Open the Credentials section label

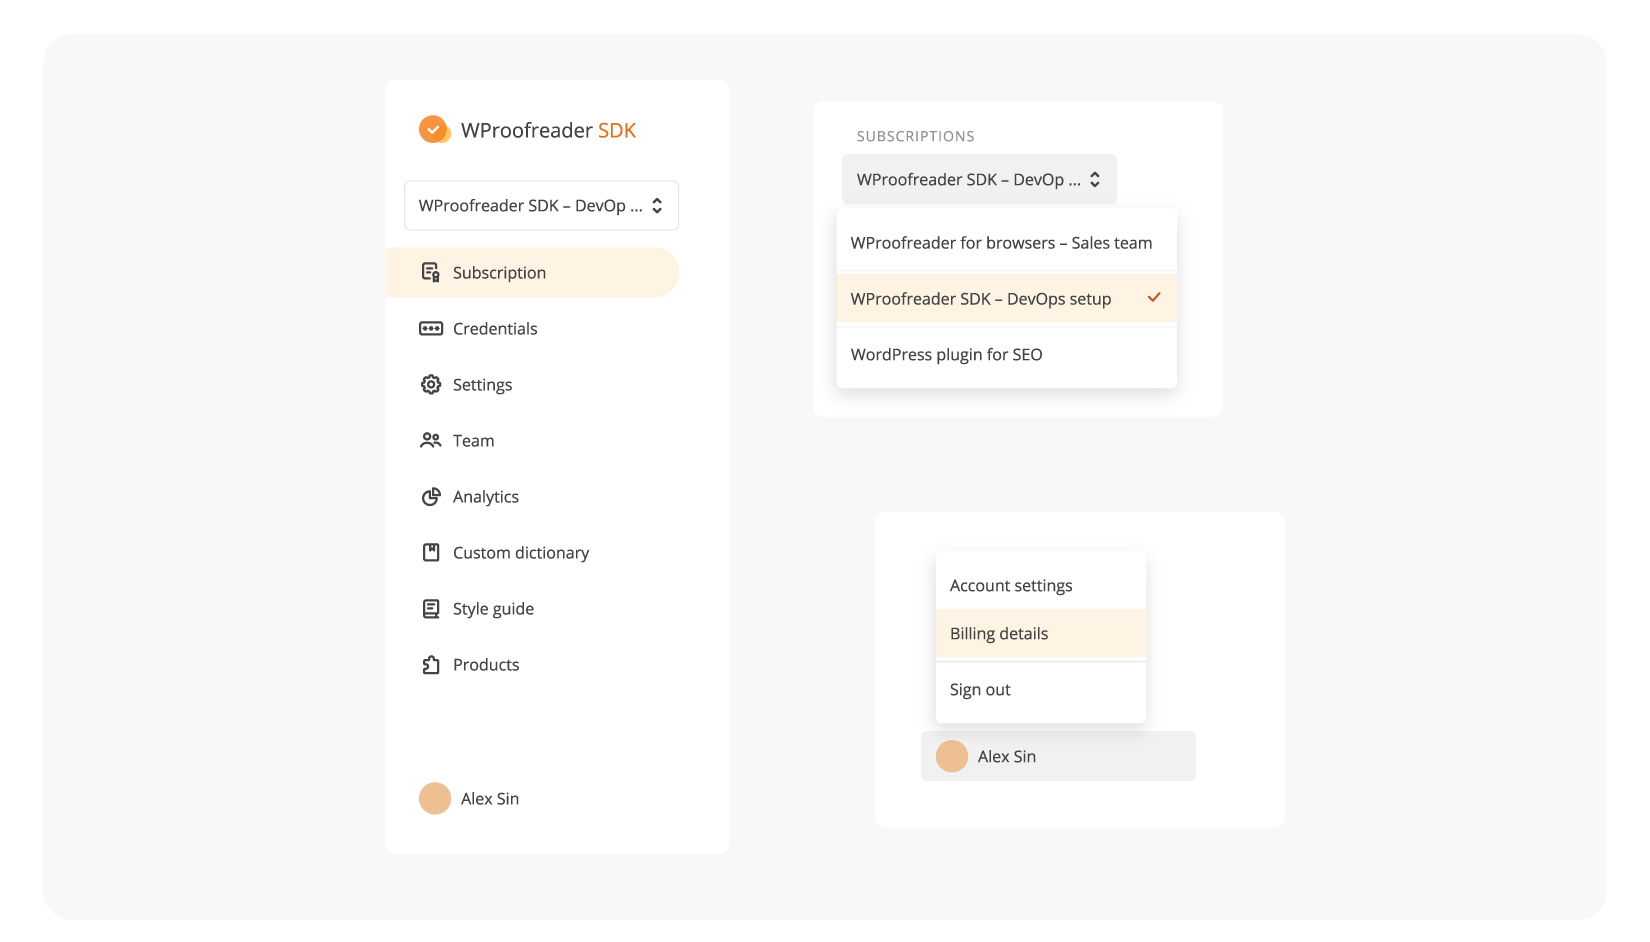coord(495,328)
